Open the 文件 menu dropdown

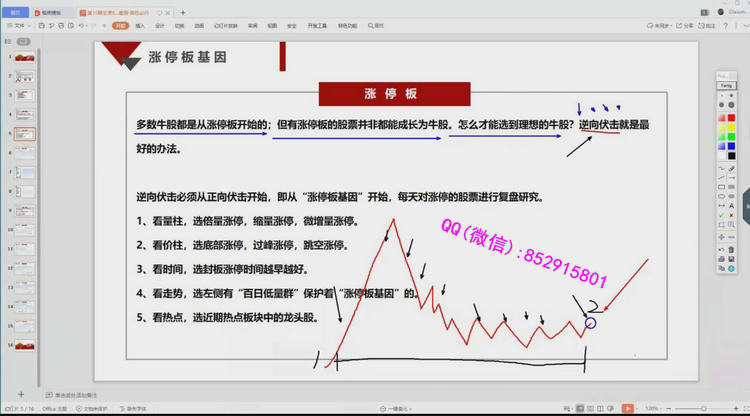point(21,25)
